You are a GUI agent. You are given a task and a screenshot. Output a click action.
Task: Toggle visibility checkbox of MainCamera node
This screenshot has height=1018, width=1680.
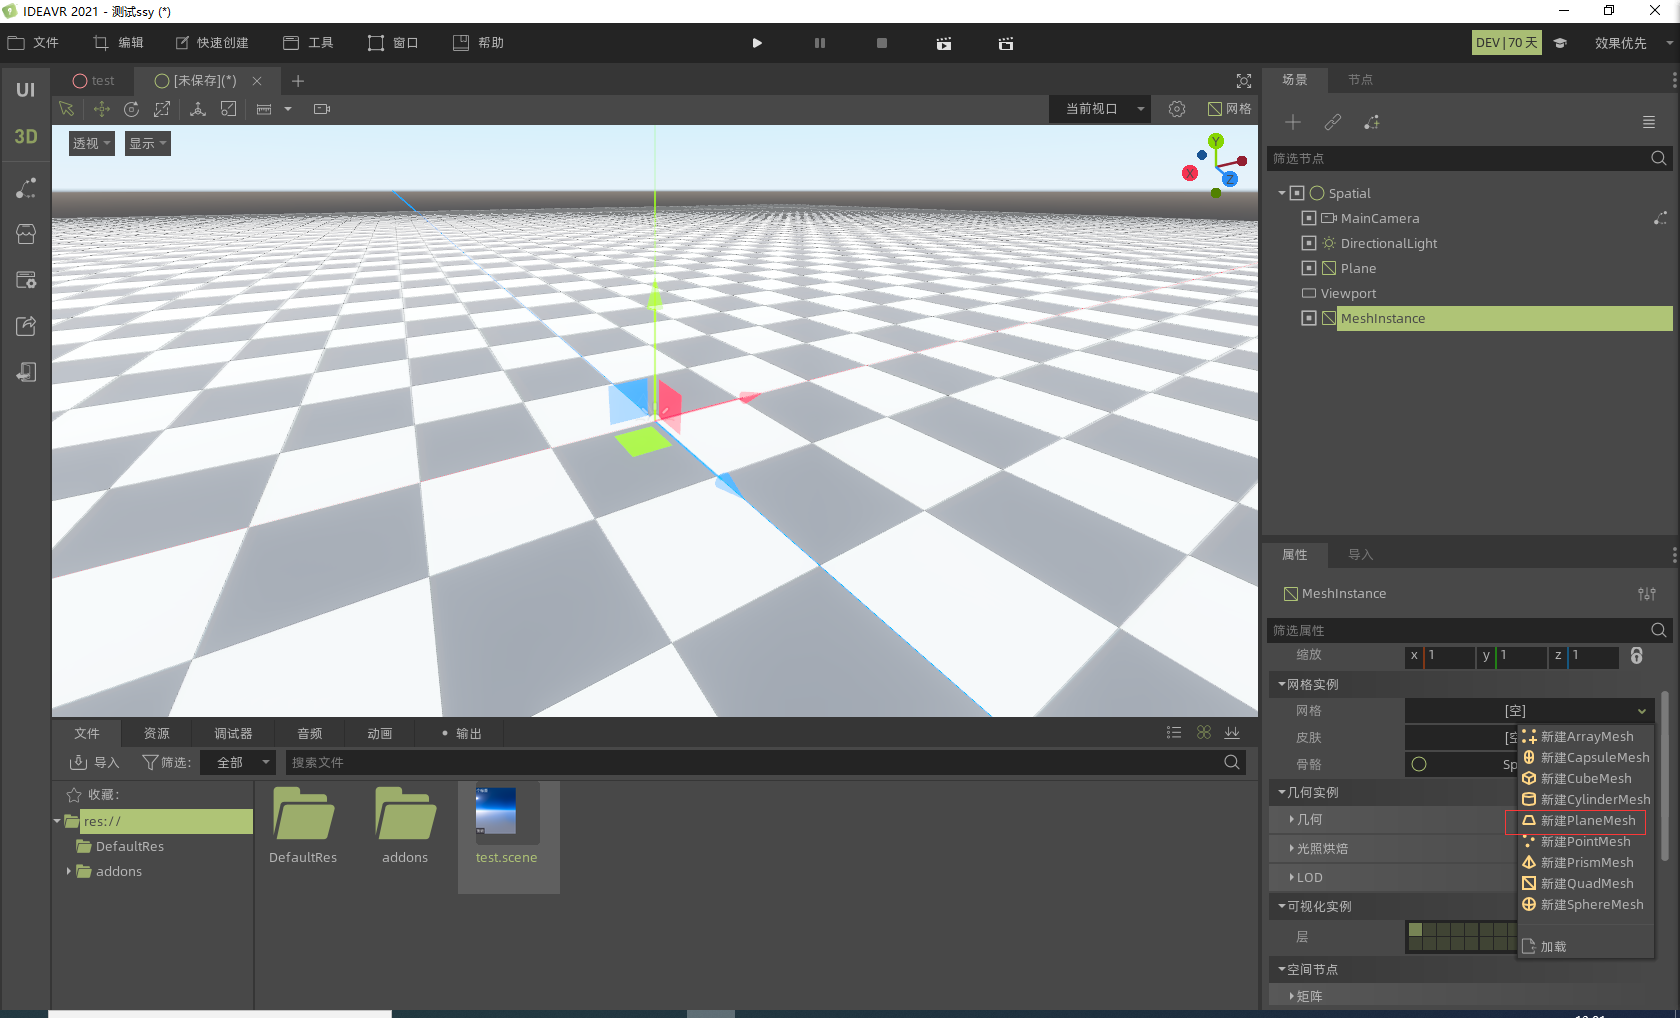1309,218
